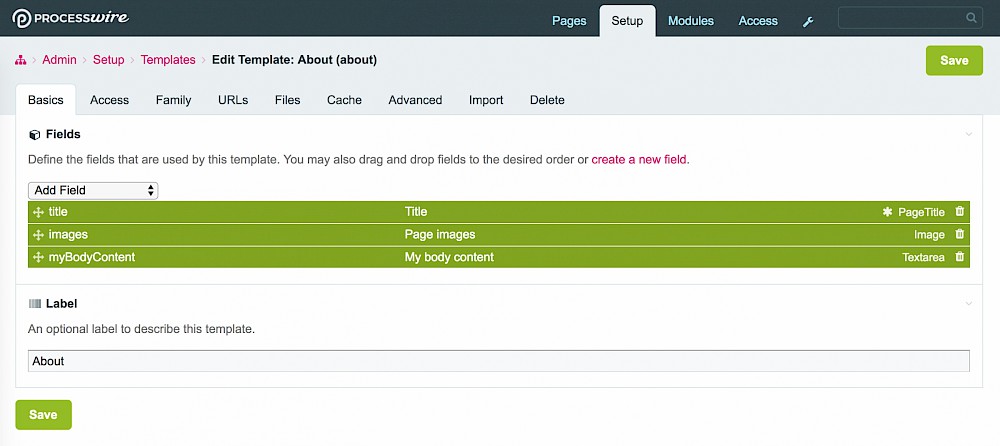
Task: Delete the title field via trash icon
Action: (x=959, y=212)
